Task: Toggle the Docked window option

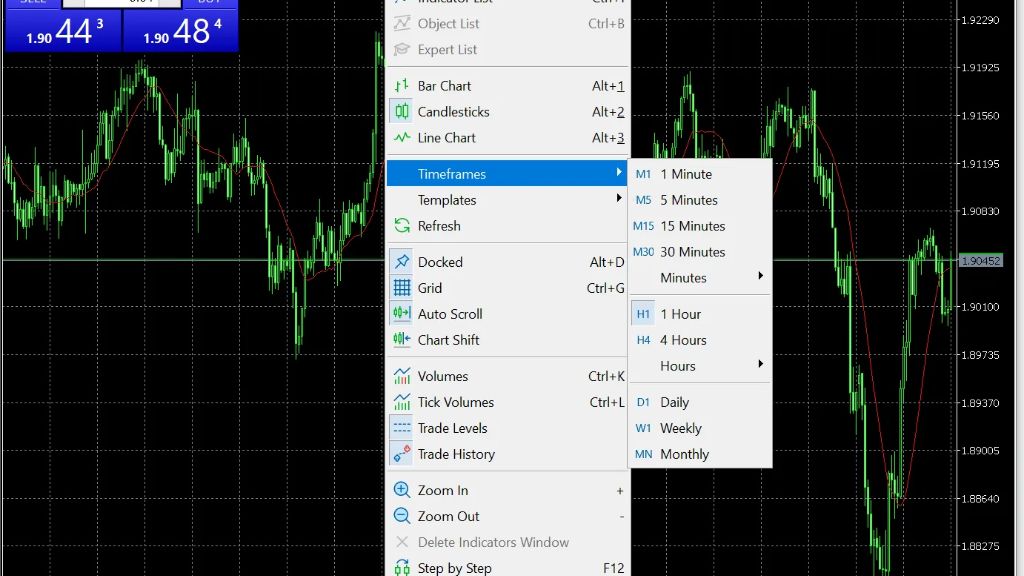Action: click(x=440, y=262)
